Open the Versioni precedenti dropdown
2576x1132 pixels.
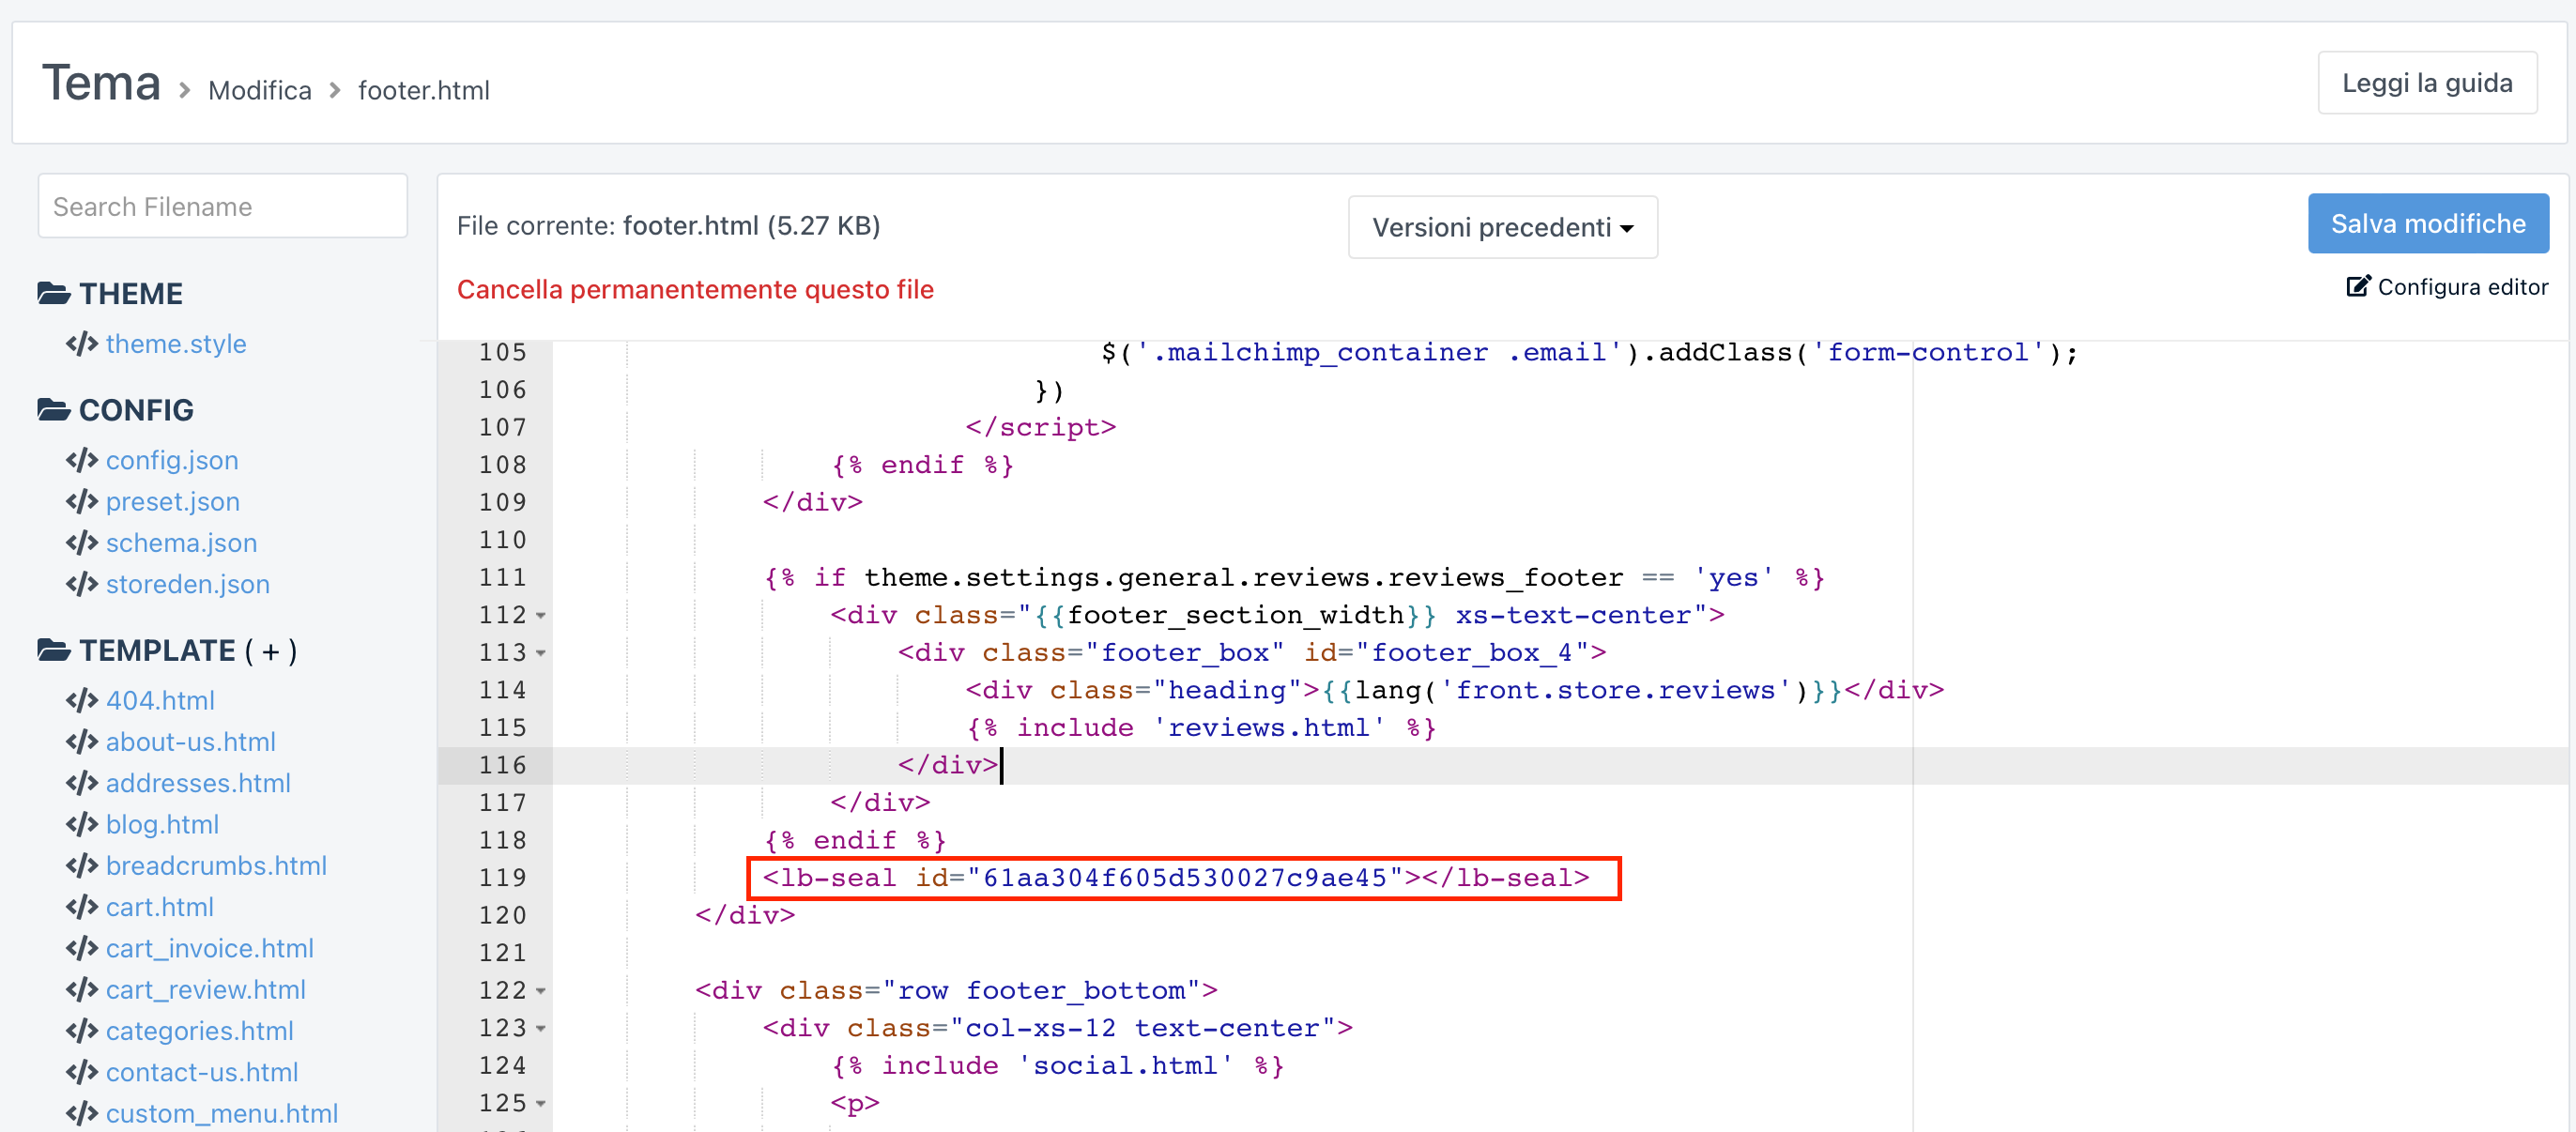pyautogui.click(x=1502, y=227)
